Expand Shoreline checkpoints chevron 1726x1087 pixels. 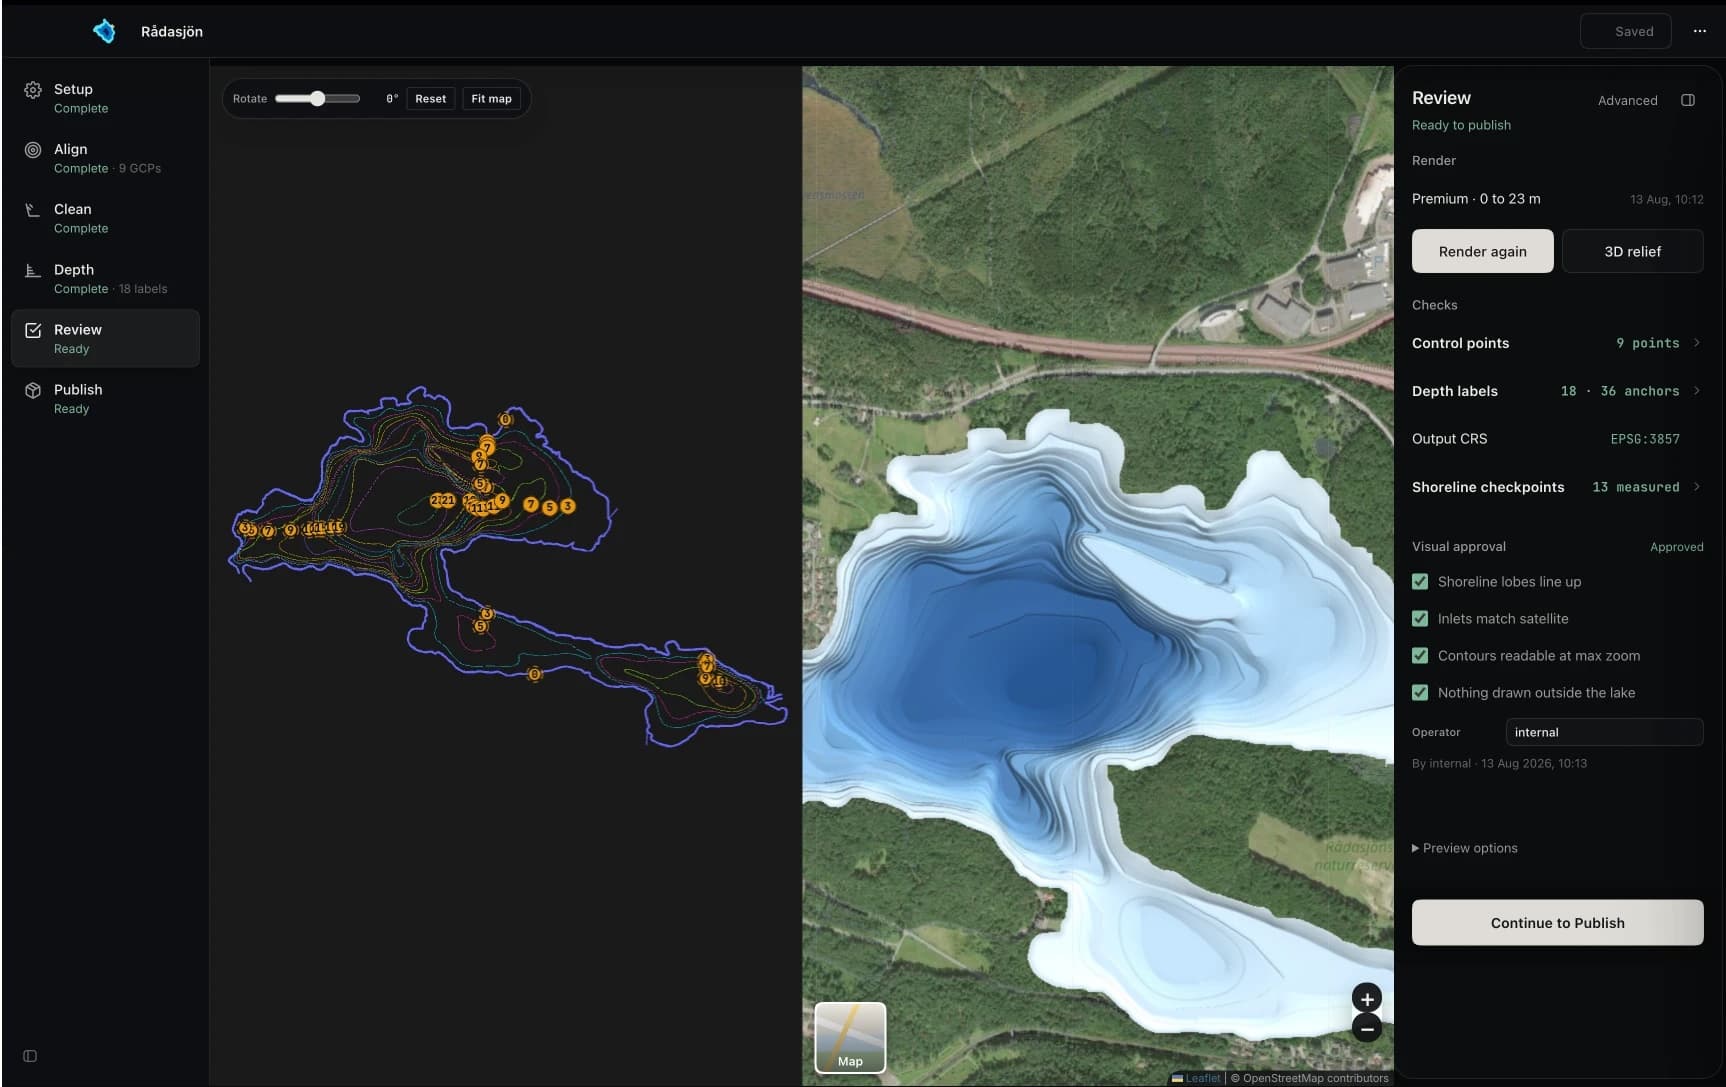point(1697,487)
